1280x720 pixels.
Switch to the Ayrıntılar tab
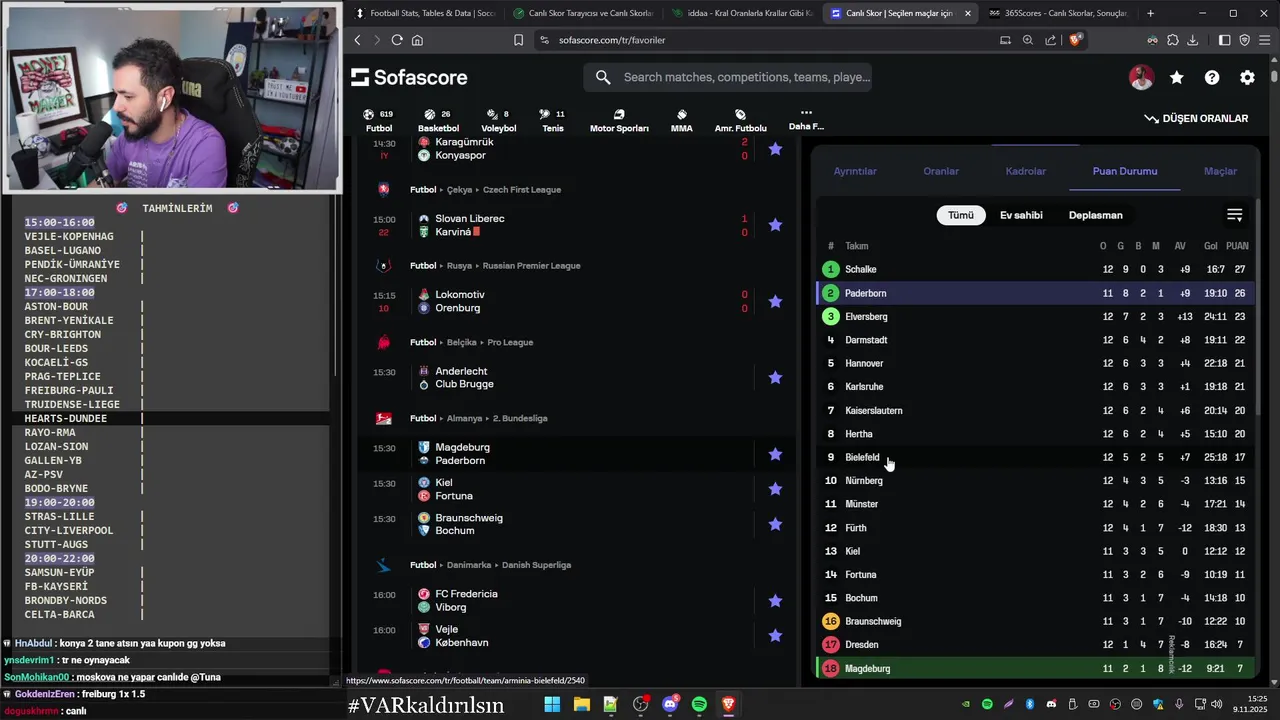pyautogui.click(x=855, y=171)
